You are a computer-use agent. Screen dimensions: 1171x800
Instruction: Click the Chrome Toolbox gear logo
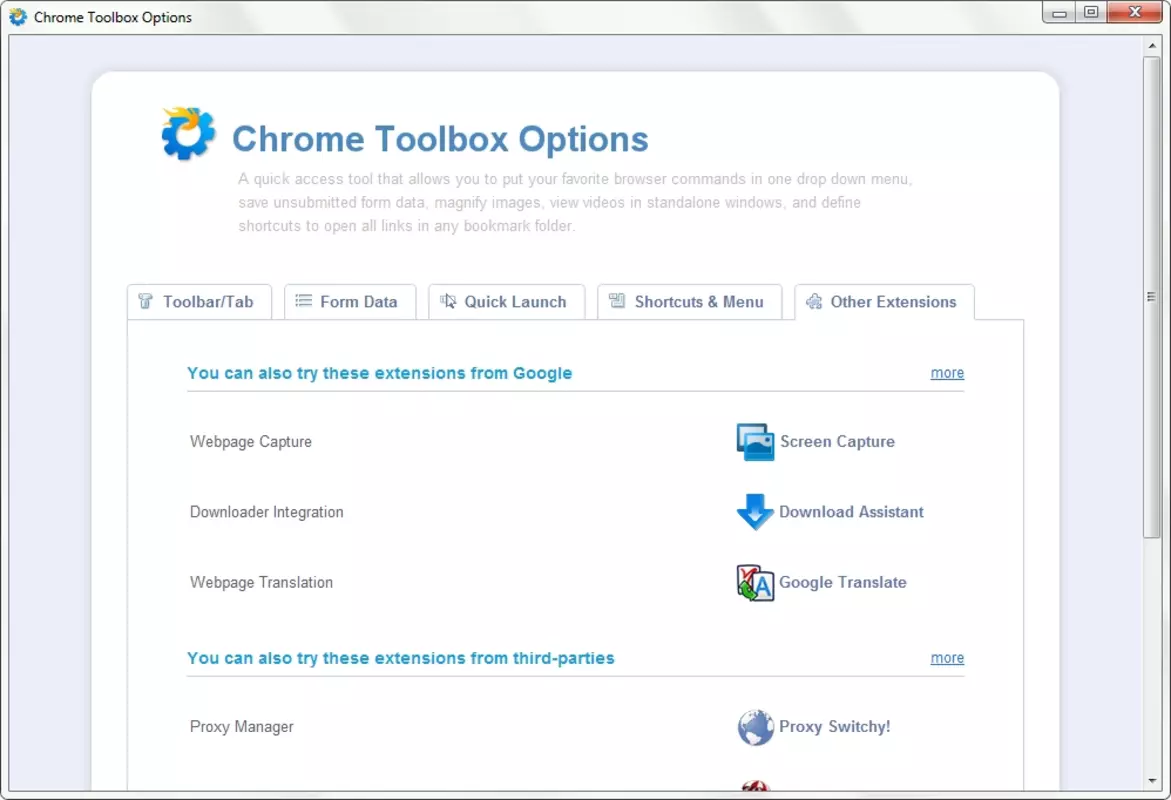188,134
